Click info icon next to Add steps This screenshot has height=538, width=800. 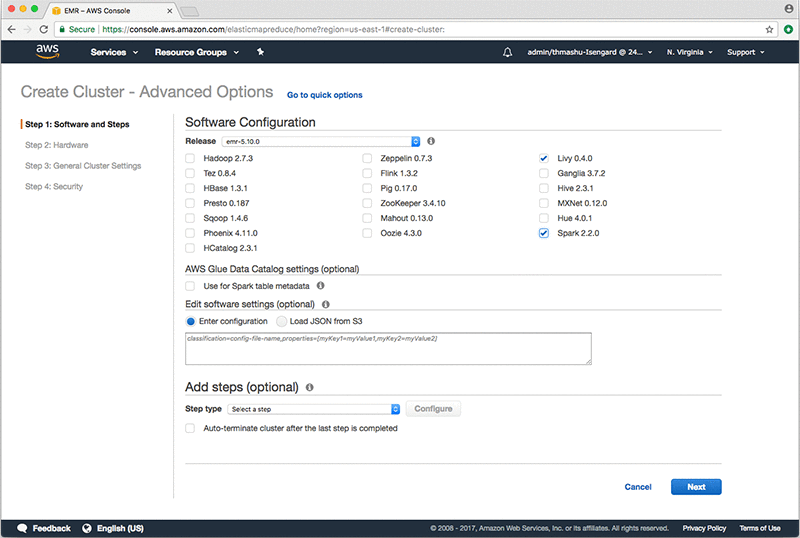click(309, 387)
